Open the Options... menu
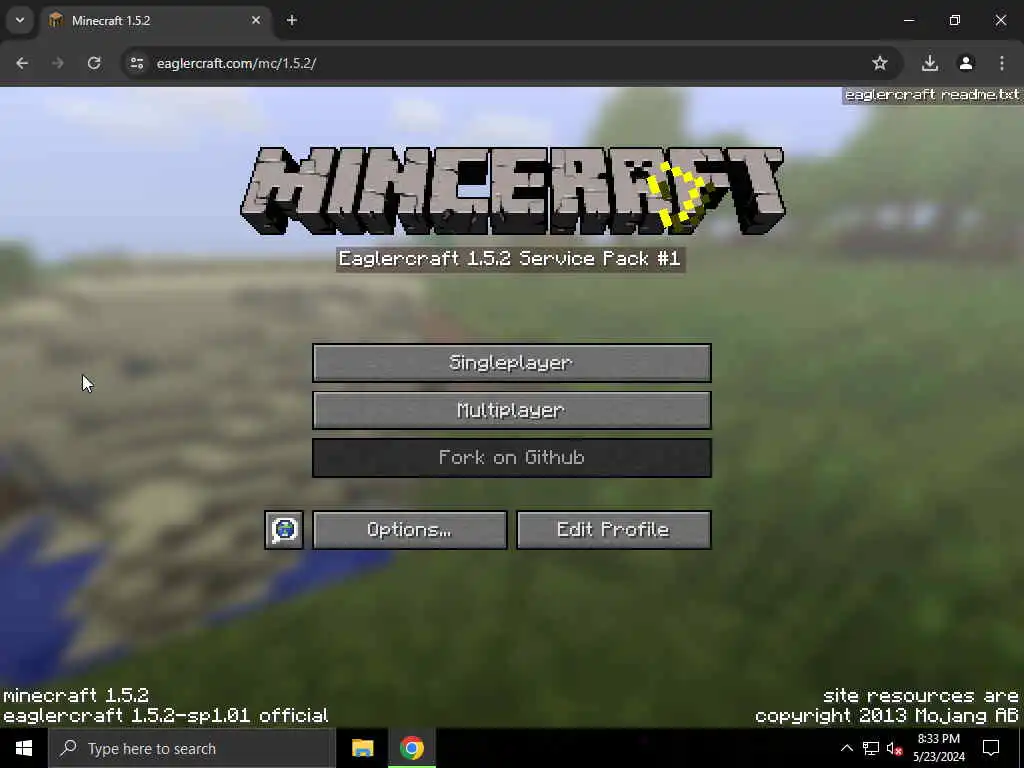The width and height of the screenshot is (1024, 768). click(x=409, y=530)
